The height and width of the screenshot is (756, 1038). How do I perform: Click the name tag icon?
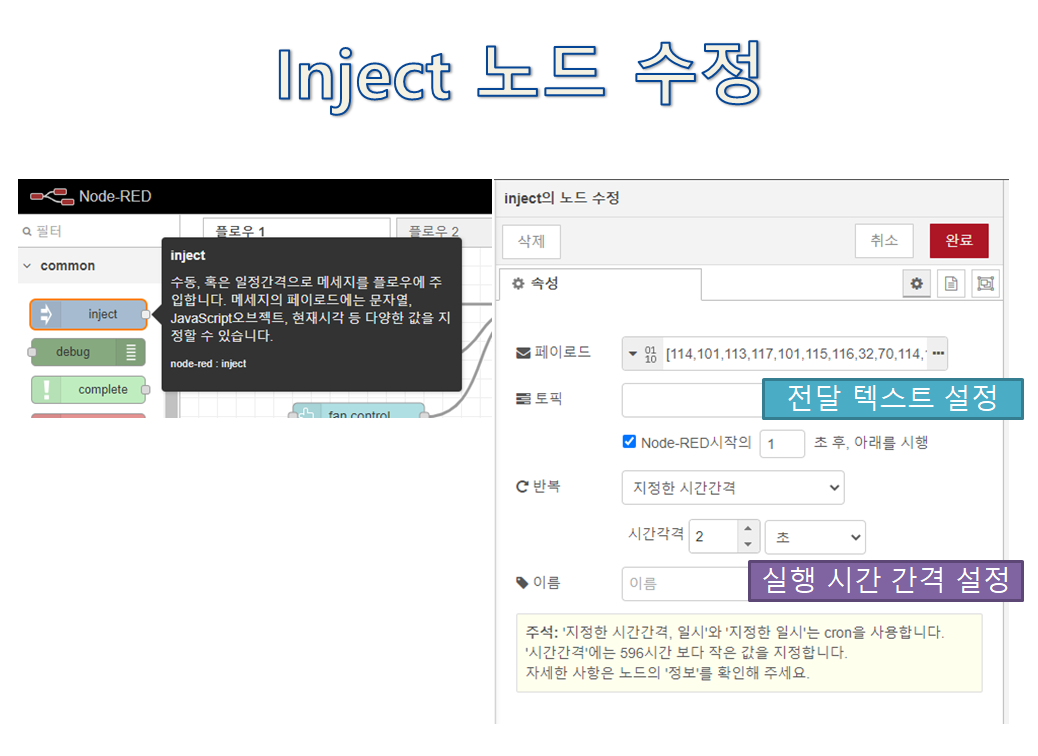point(522,583)
